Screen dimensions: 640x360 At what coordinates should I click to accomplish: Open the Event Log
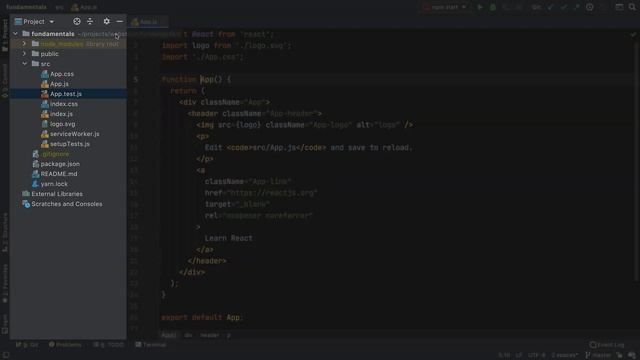click(x=607, y=345)
